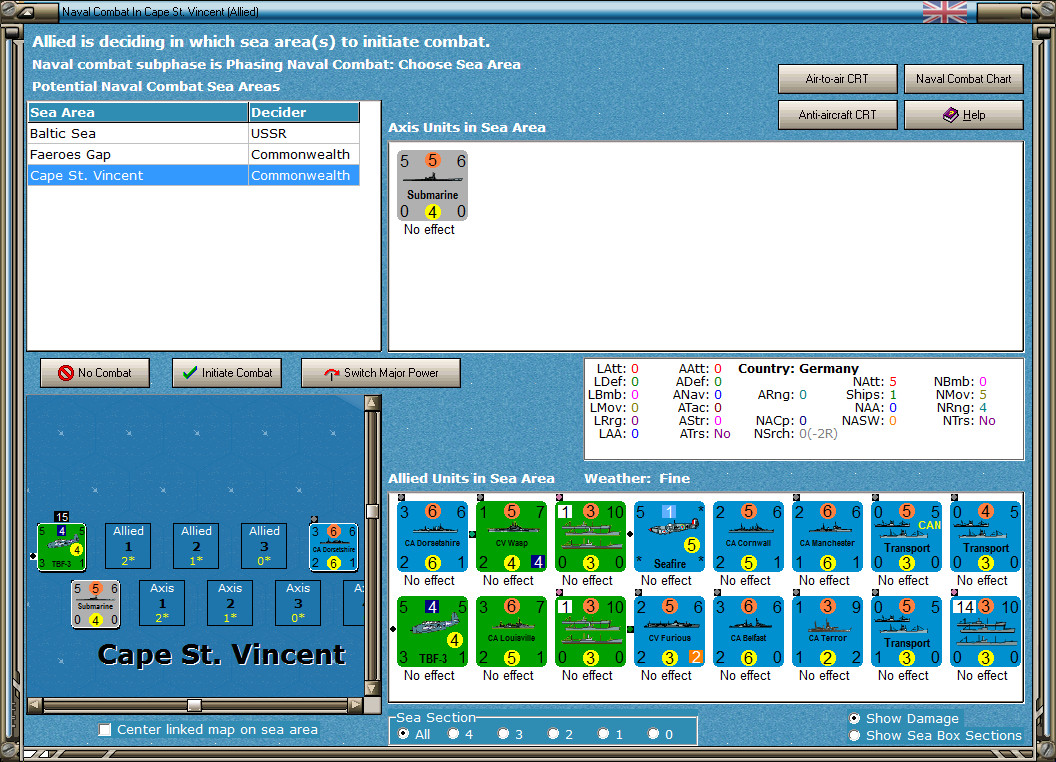Open the Help button

point(963,115)
